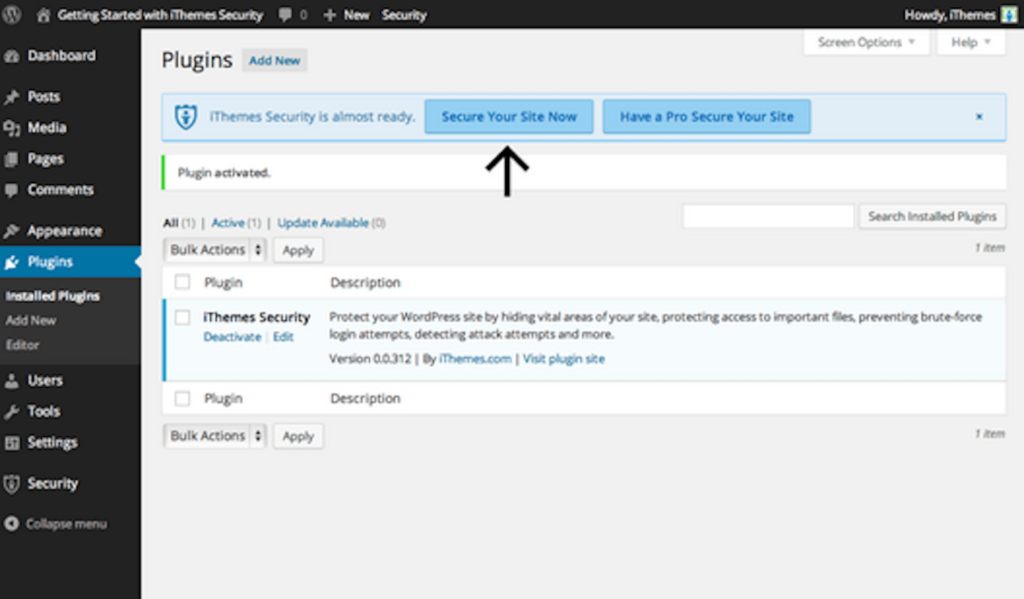Screen dimensions: 1024x599
Task: Deactivate the iThemes Security plugin
Action: pos(232,337)
